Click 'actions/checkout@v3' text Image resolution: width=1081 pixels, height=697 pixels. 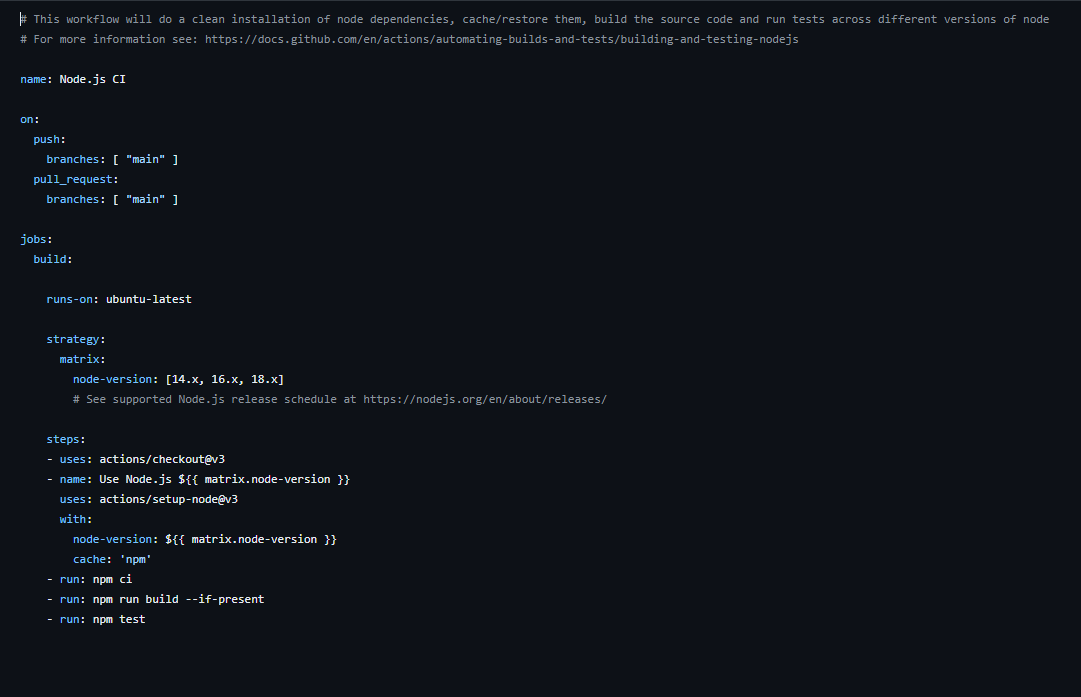click(x=162, y=459)
